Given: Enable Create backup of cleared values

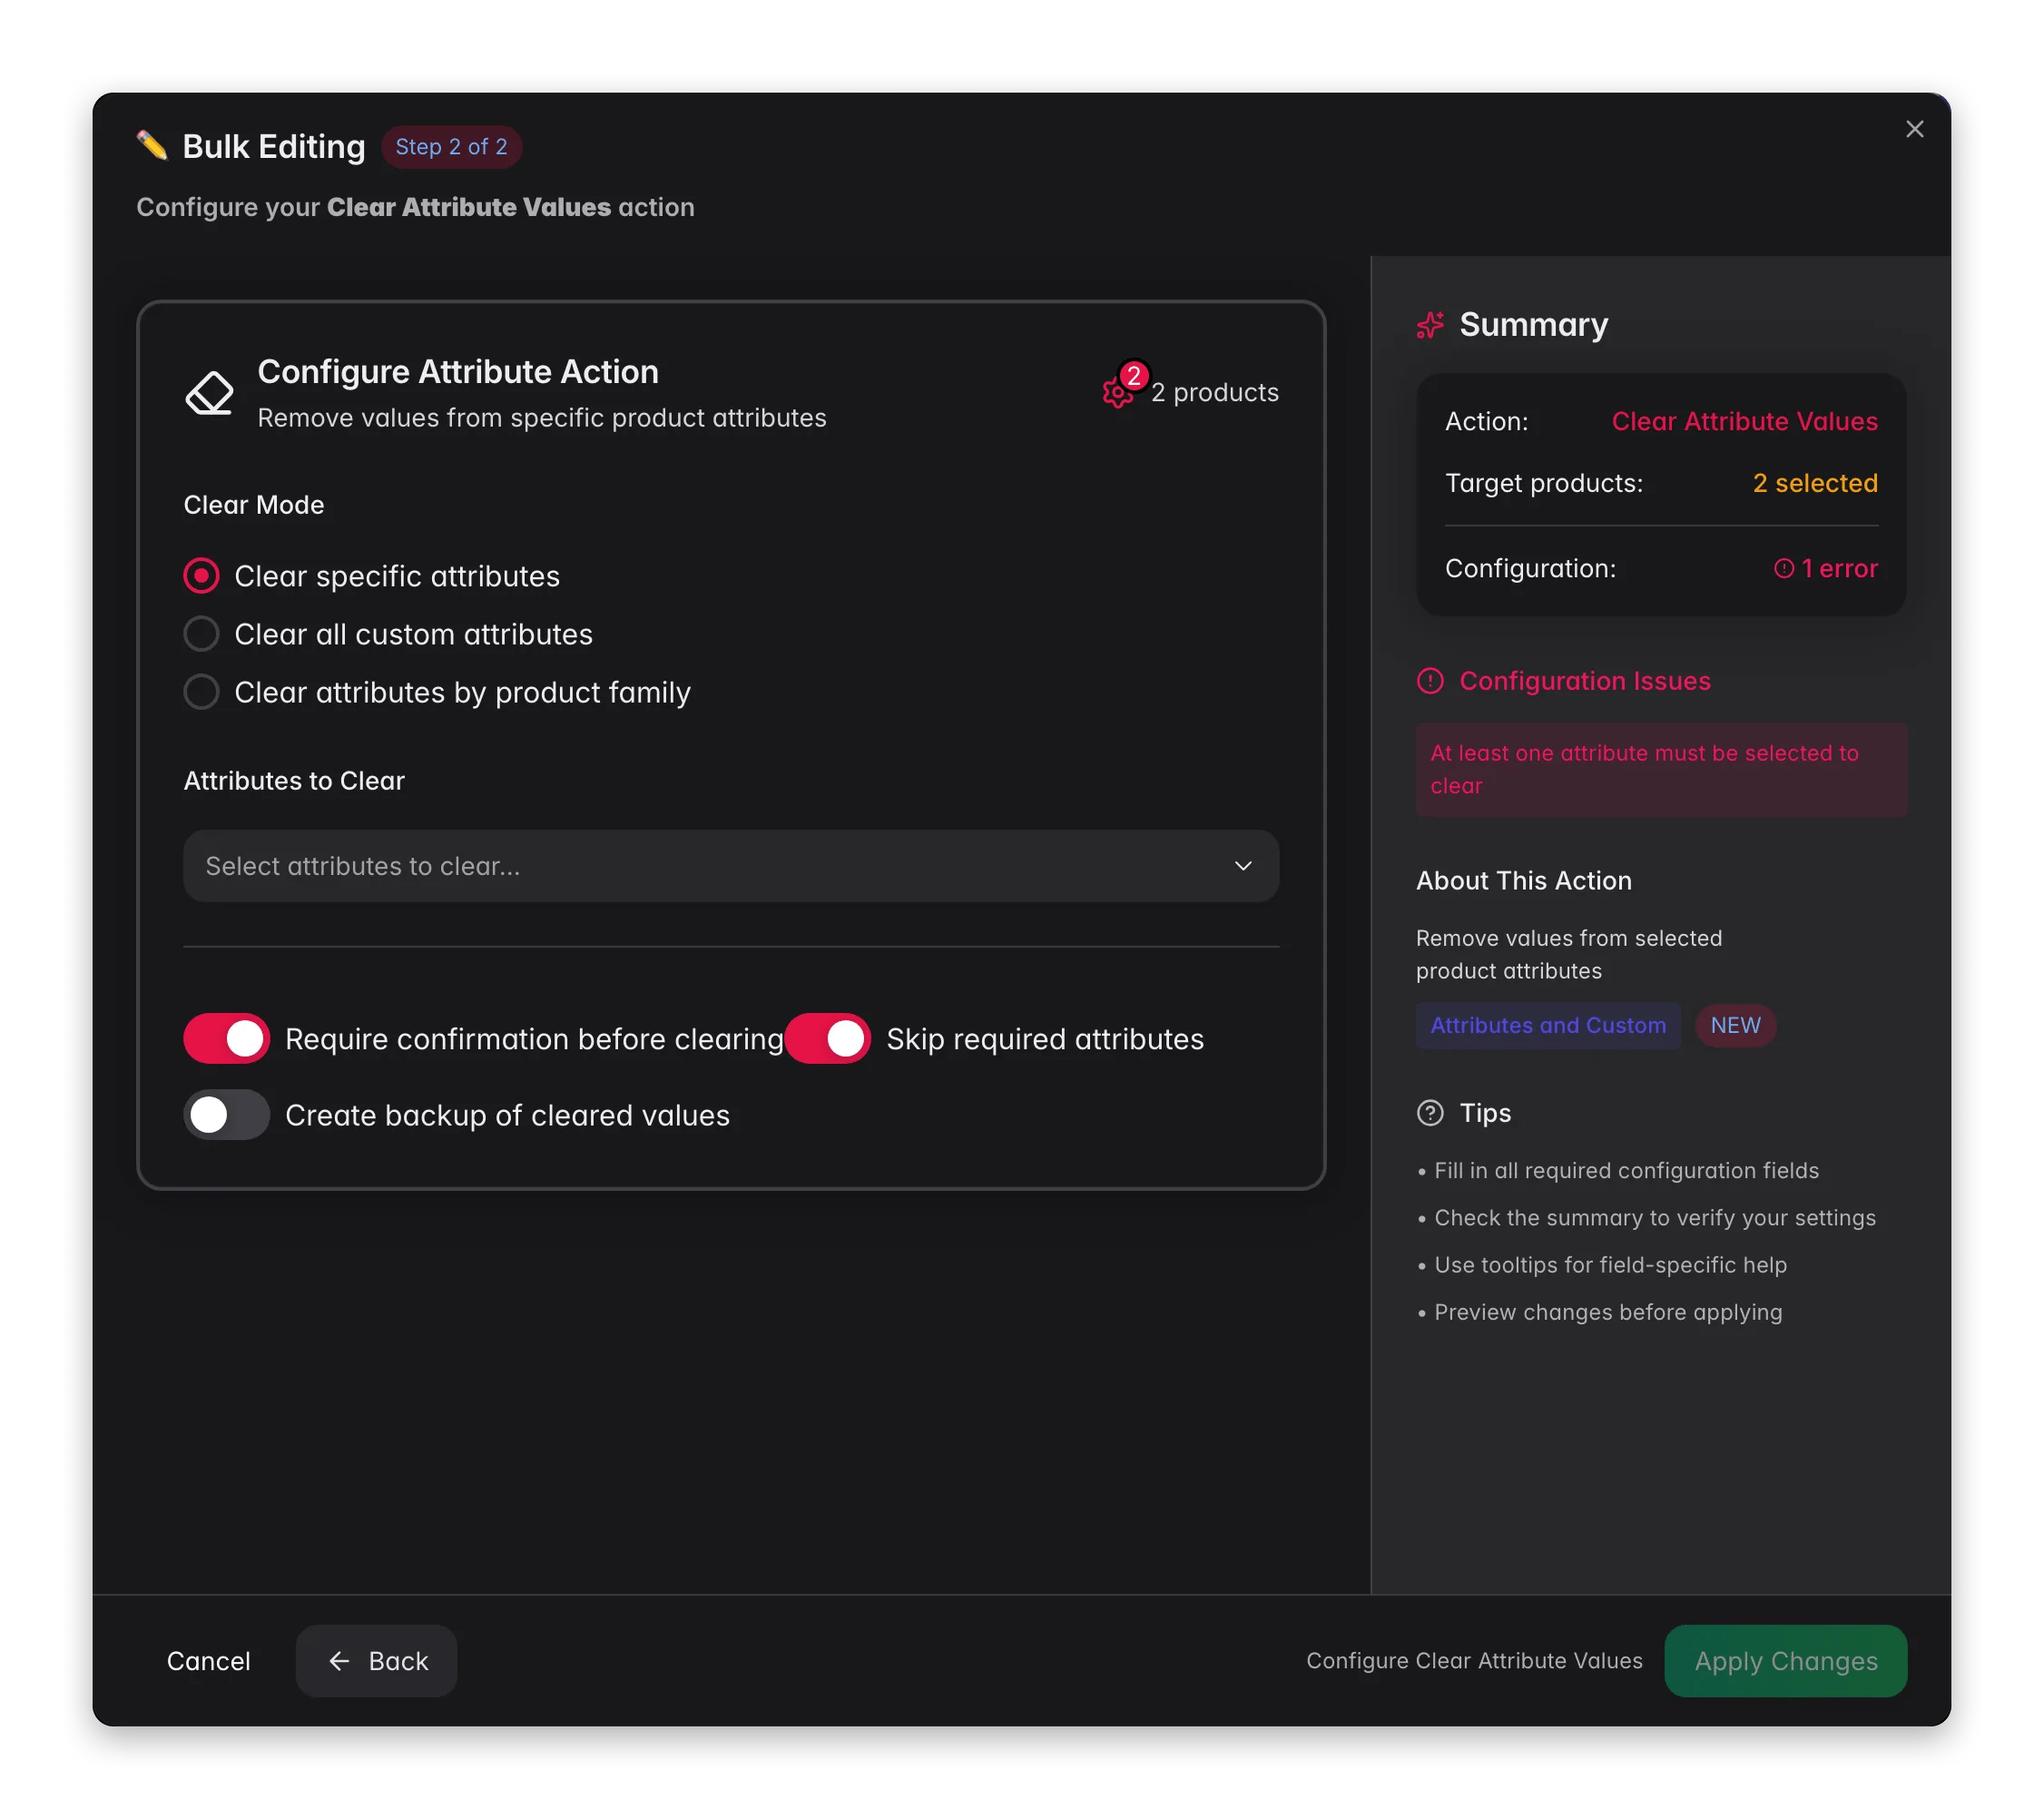Looking at the screenshot, I should [x=227, y=1115].
